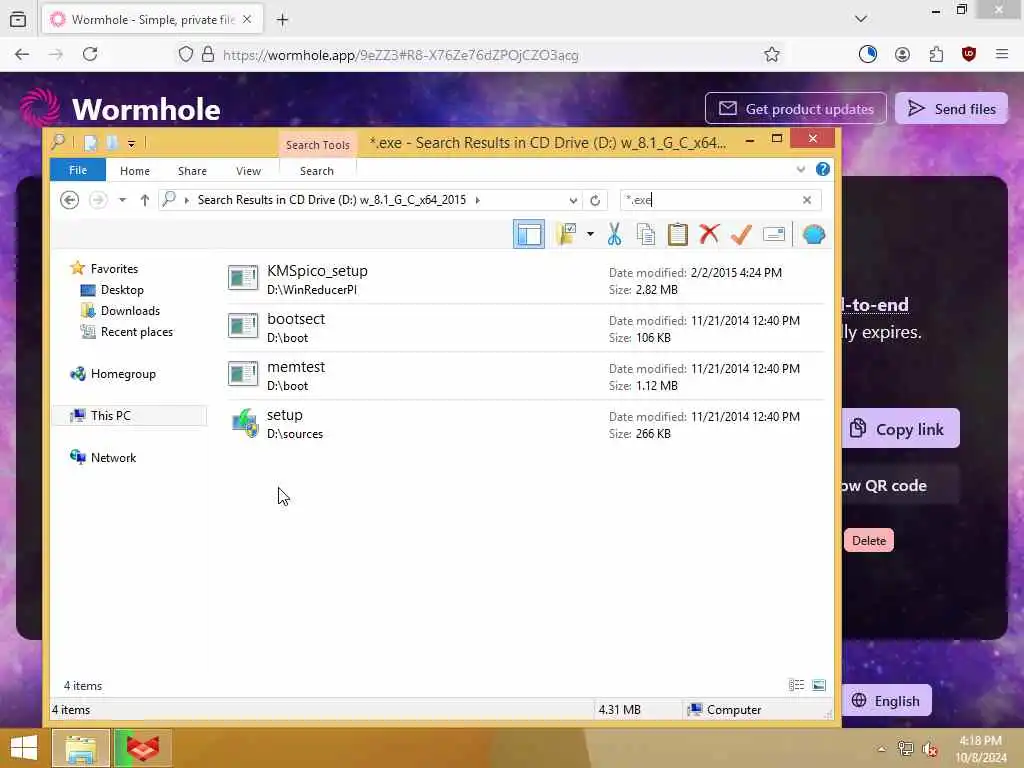Click the memtest file icon

click(243, 374)
